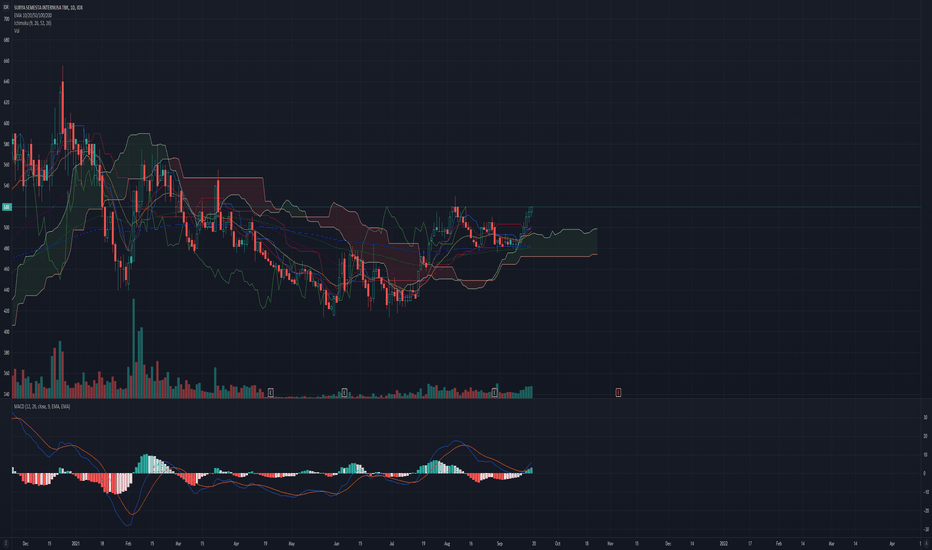Select the Surya Semesta Internusa symbol title
The height and width of the screenshot is (550, 932).
pos(48,7)
